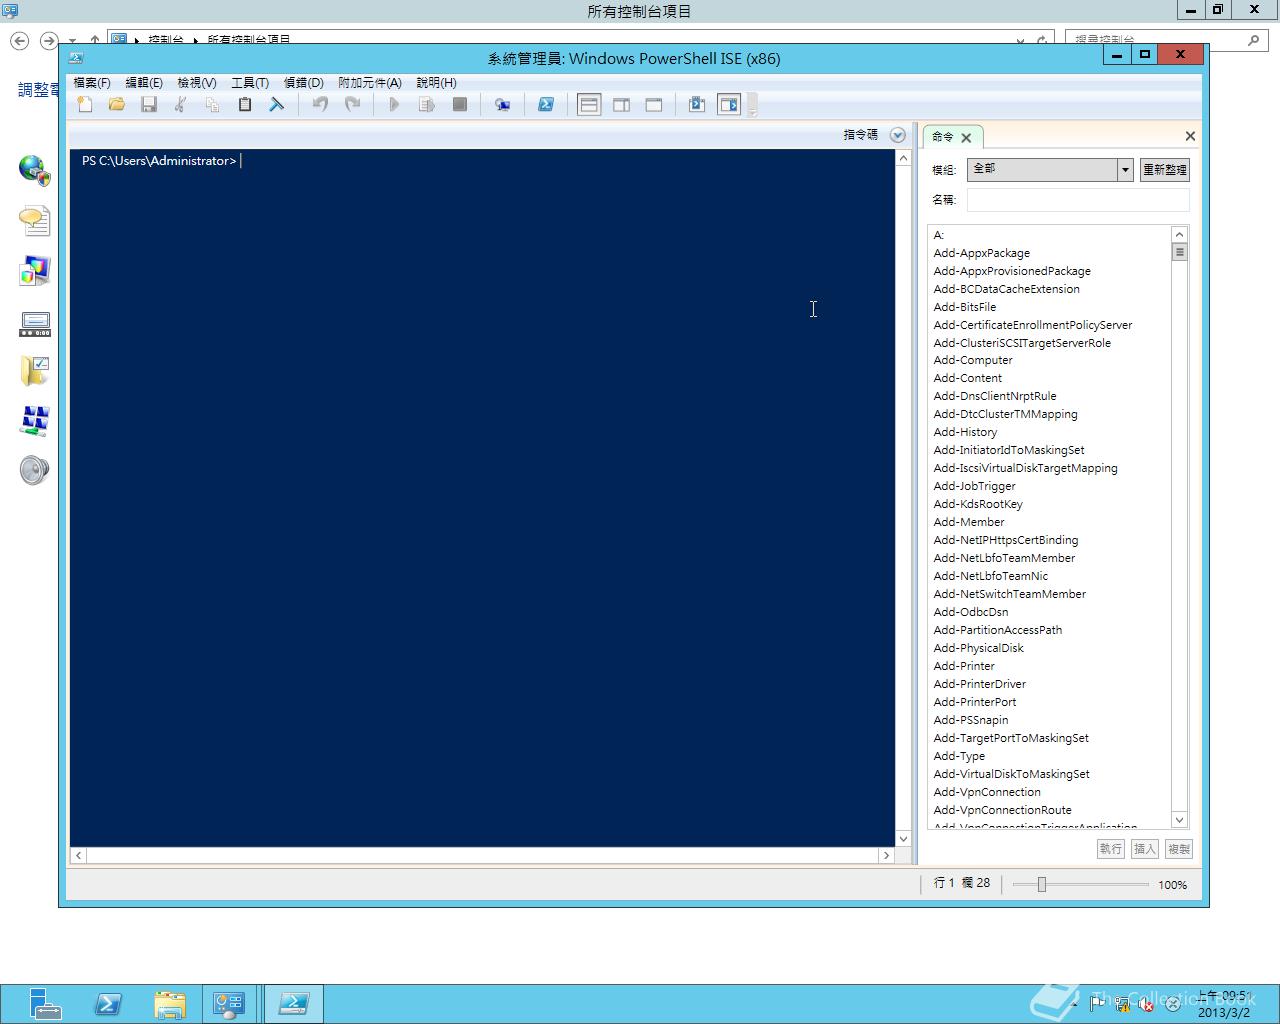Click the 執行 button
Screen dimensions: 1280x1024
[x=1111, y=849]
